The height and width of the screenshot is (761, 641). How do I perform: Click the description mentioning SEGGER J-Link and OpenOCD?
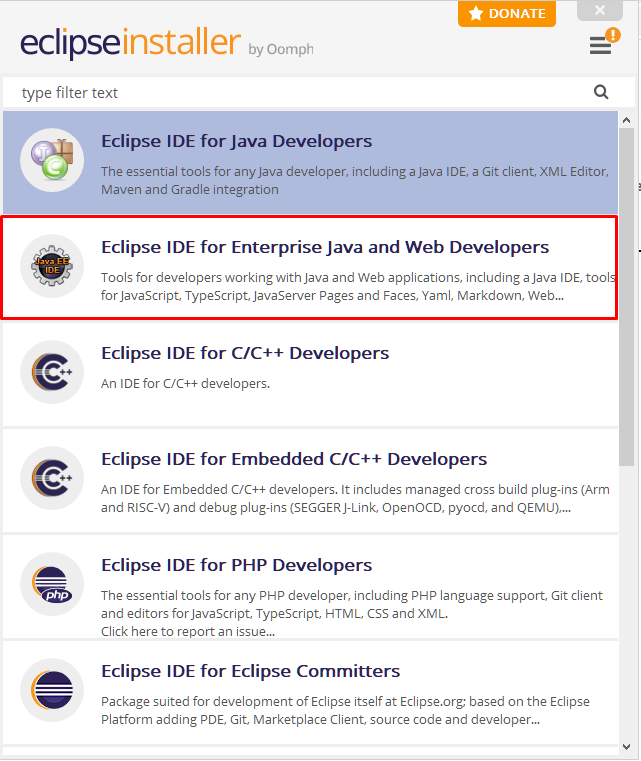[355, 498]
